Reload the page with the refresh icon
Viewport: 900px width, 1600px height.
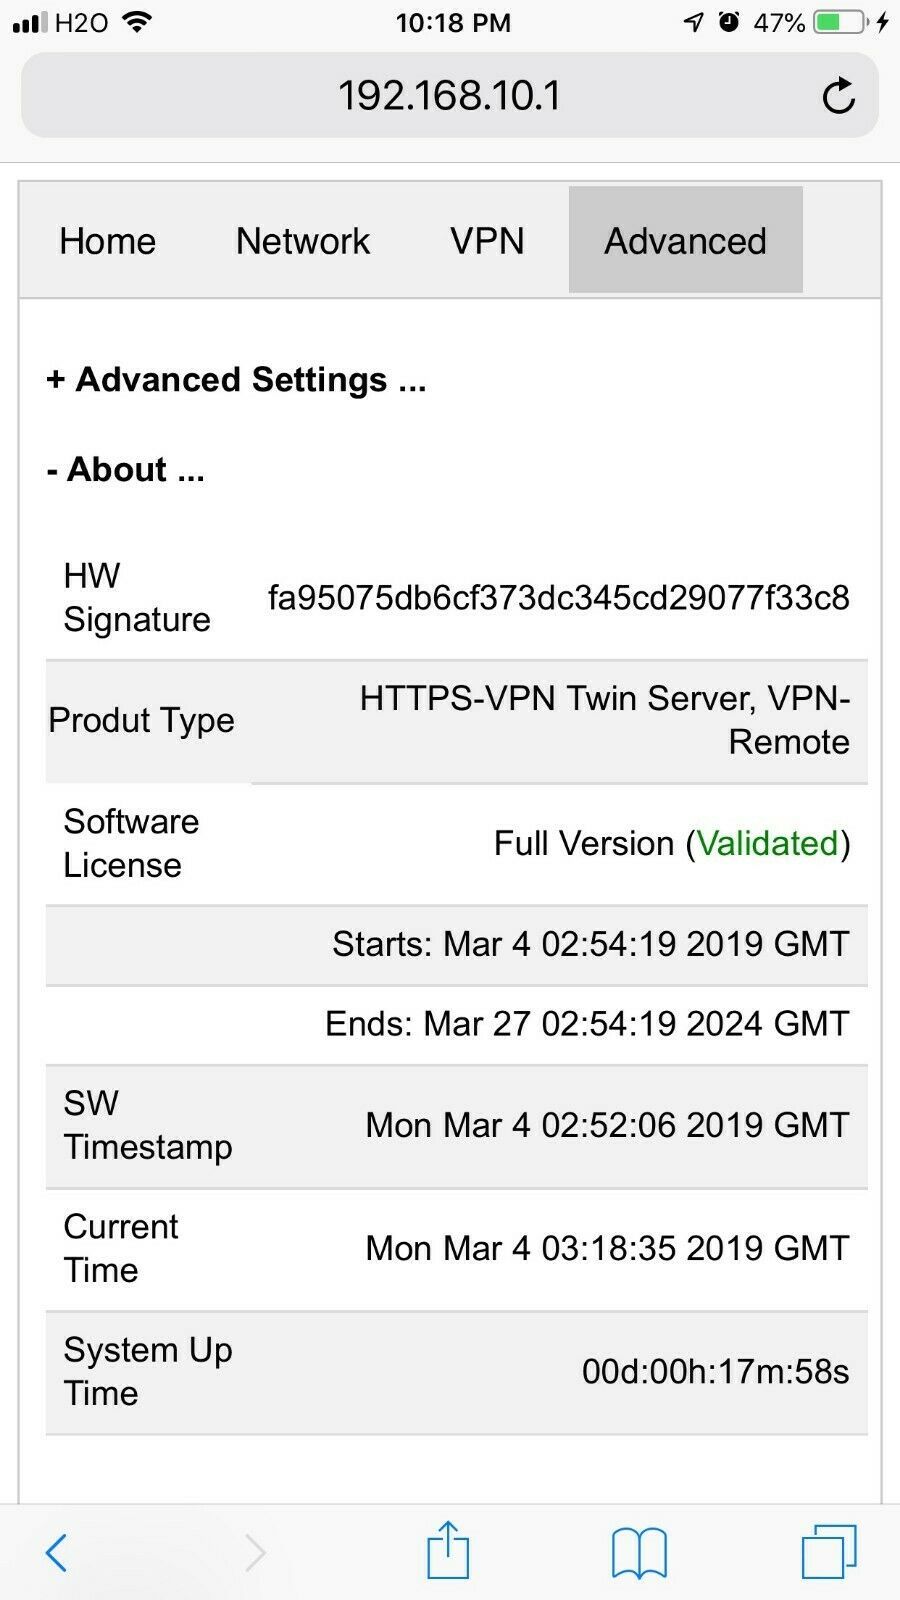coord(838,96)
